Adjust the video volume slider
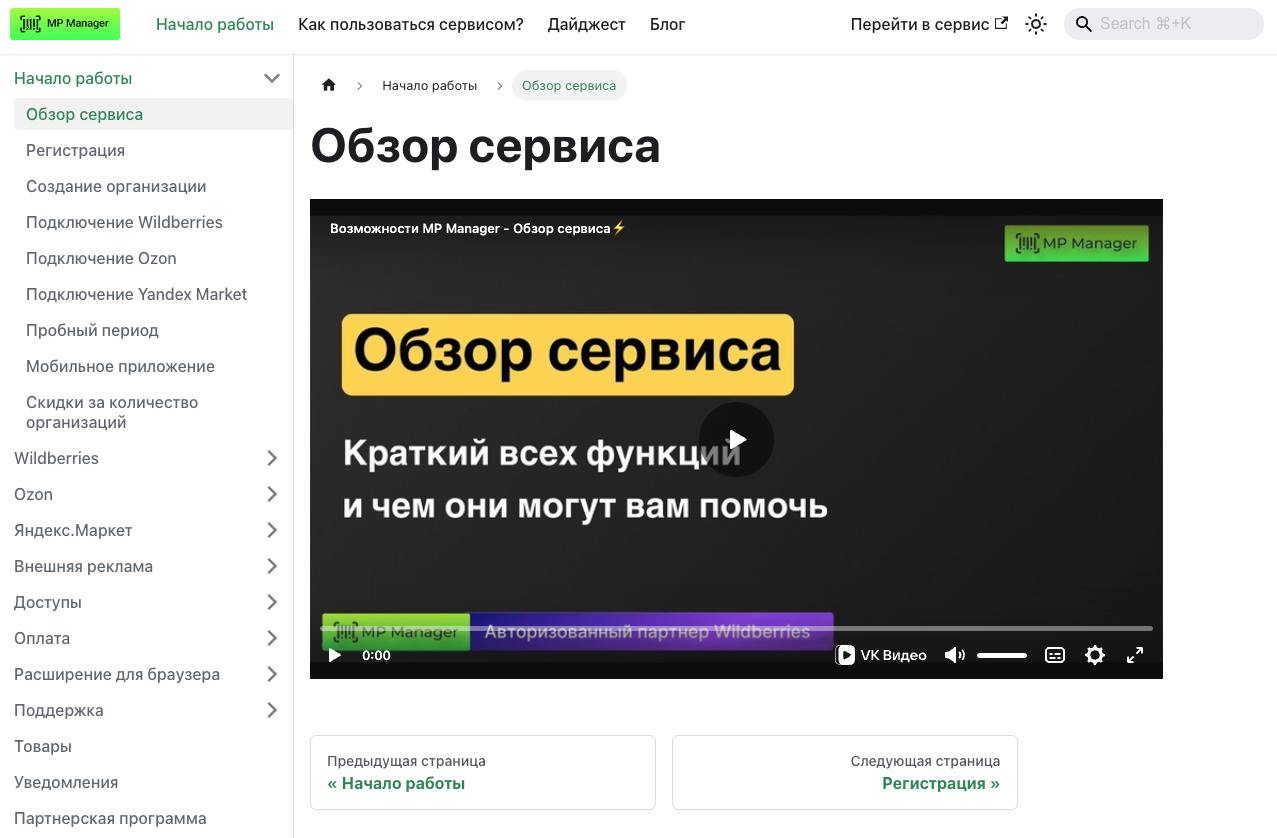This screenshot has width=1277, height=838. coord(1002,655)
